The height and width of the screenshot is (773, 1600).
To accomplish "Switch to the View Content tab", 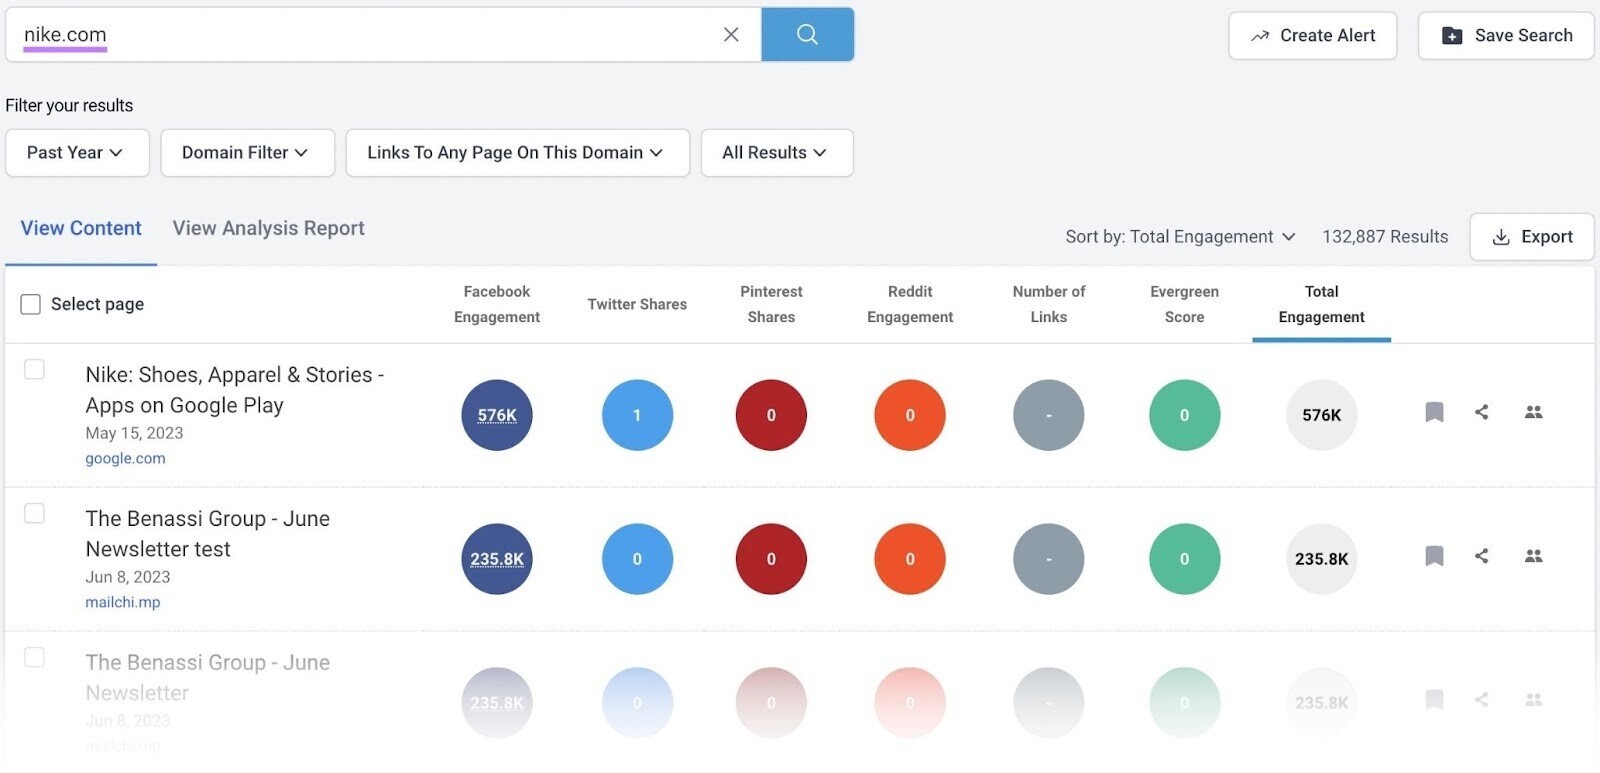I will pos(81,228).
